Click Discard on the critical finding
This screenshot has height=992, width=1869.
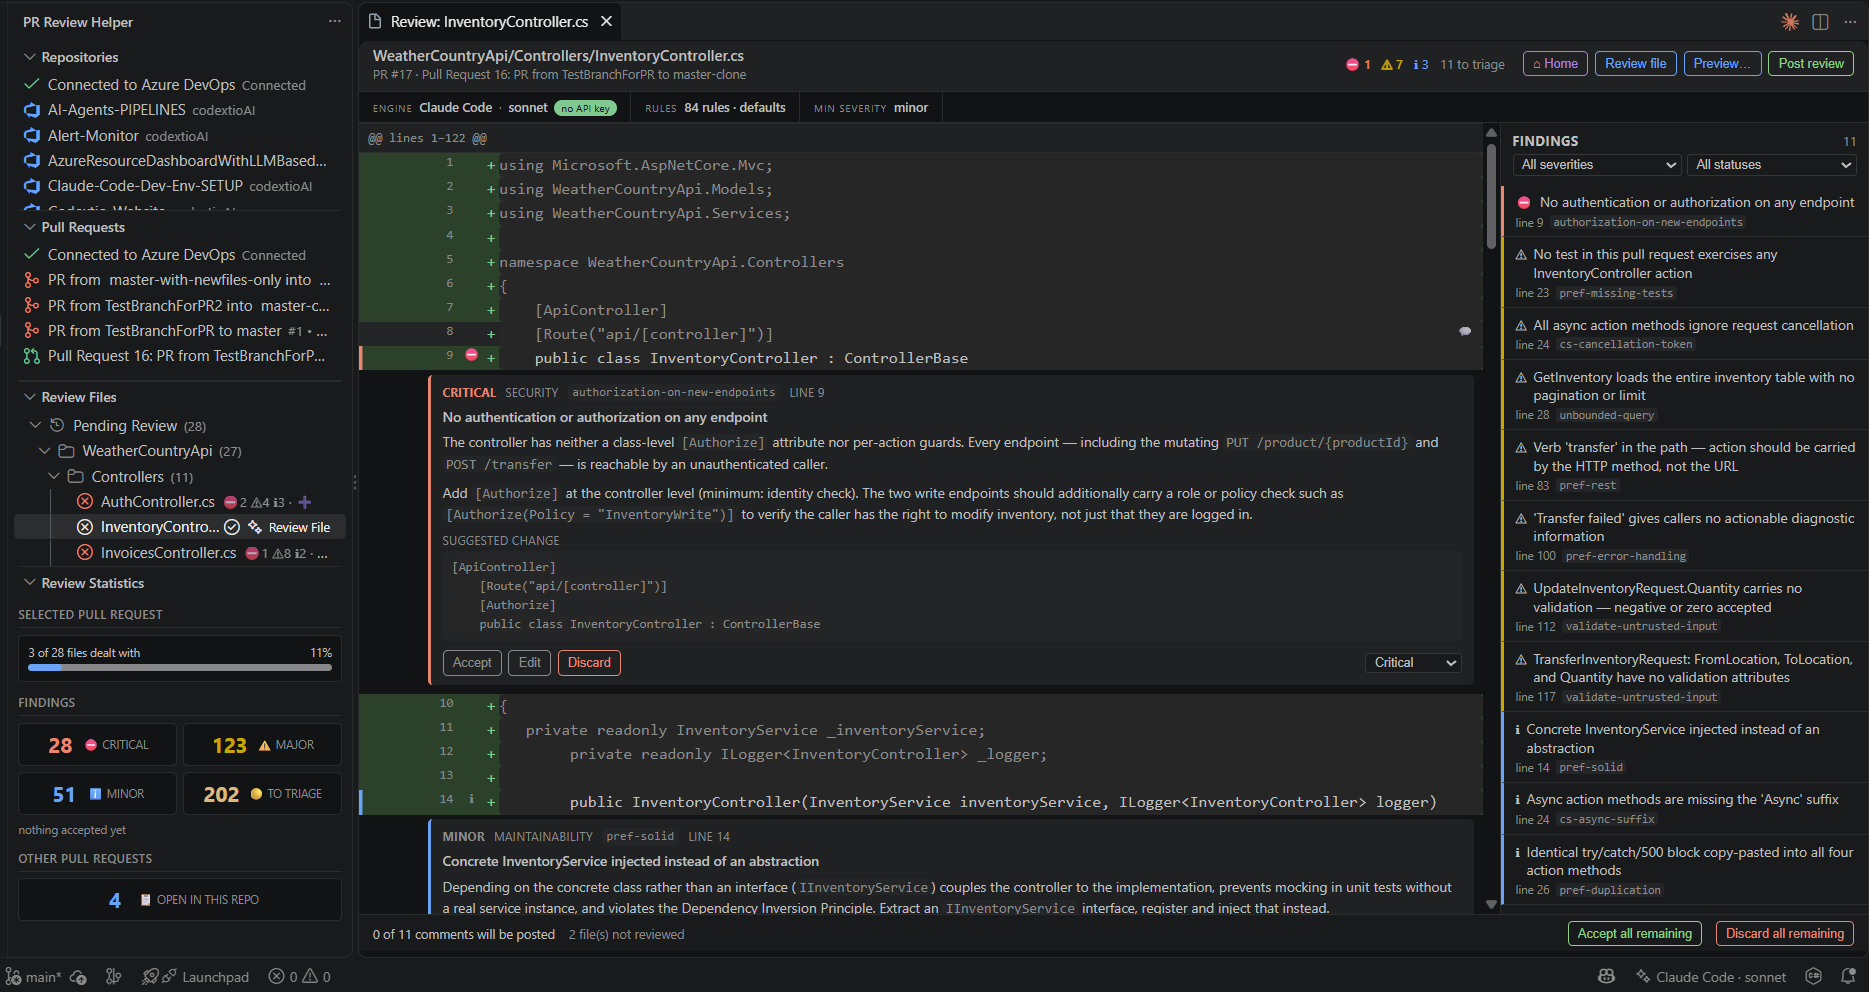[x=589, y=663]
